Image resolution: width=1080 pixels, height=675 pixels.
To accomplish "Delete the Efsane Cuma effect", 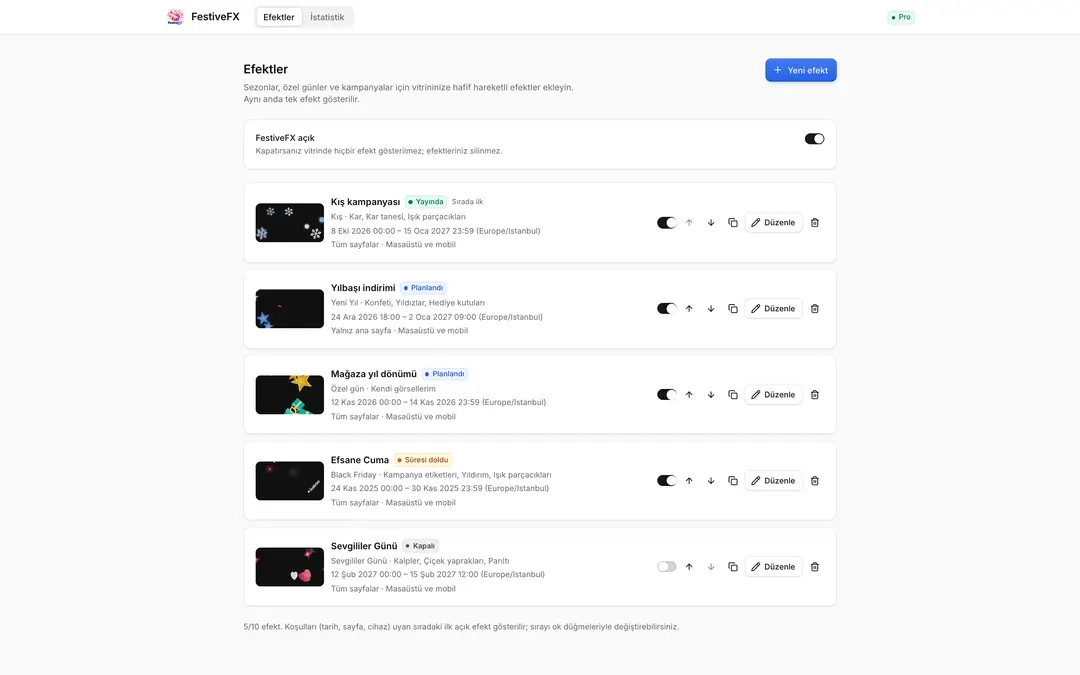I will click(815, 481).
